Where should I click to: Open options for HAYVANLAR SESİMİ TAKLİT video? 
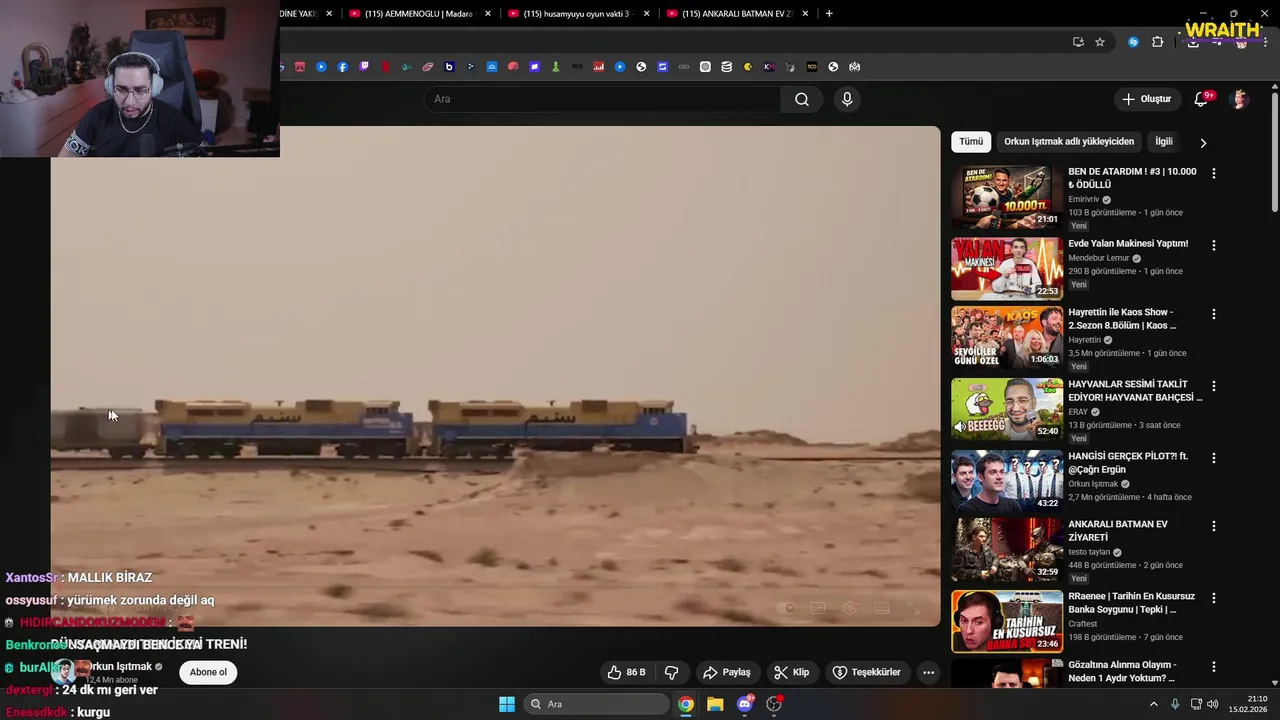tap(1213, 386)
